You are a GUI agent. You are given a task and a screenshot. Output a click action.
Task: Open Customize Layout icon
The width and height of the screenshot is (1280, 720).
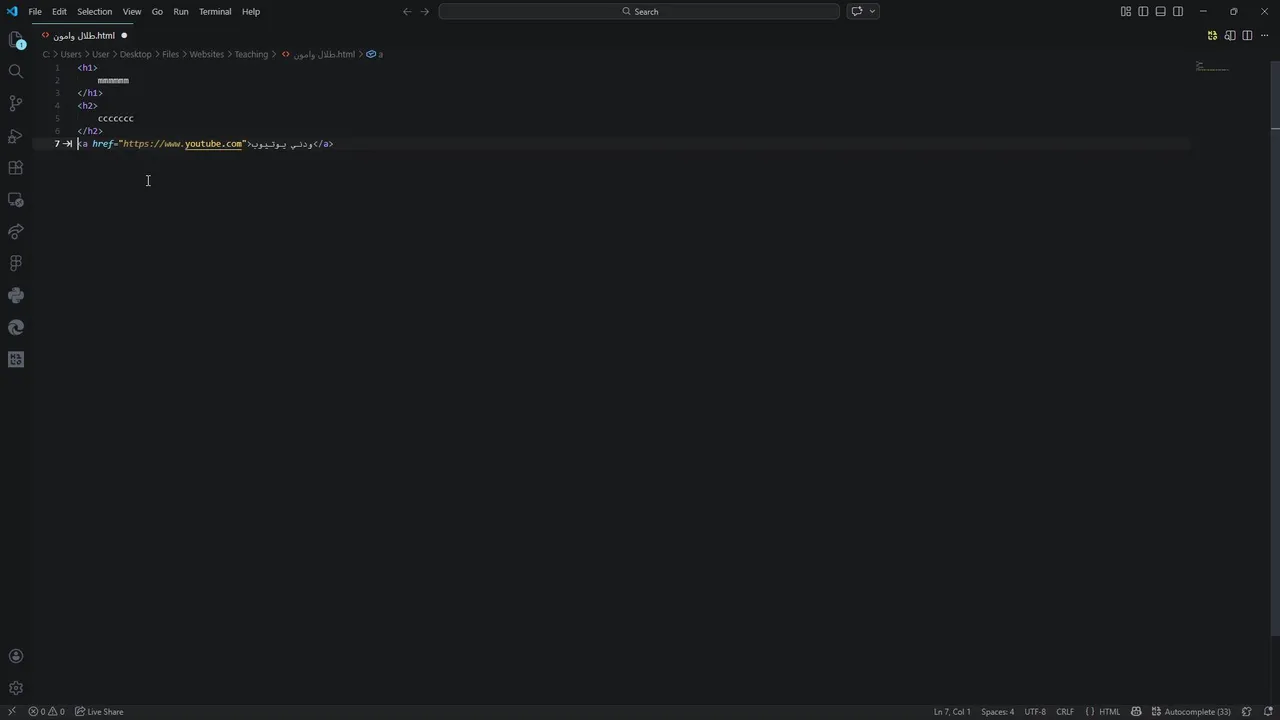[x=1126, y=11]
